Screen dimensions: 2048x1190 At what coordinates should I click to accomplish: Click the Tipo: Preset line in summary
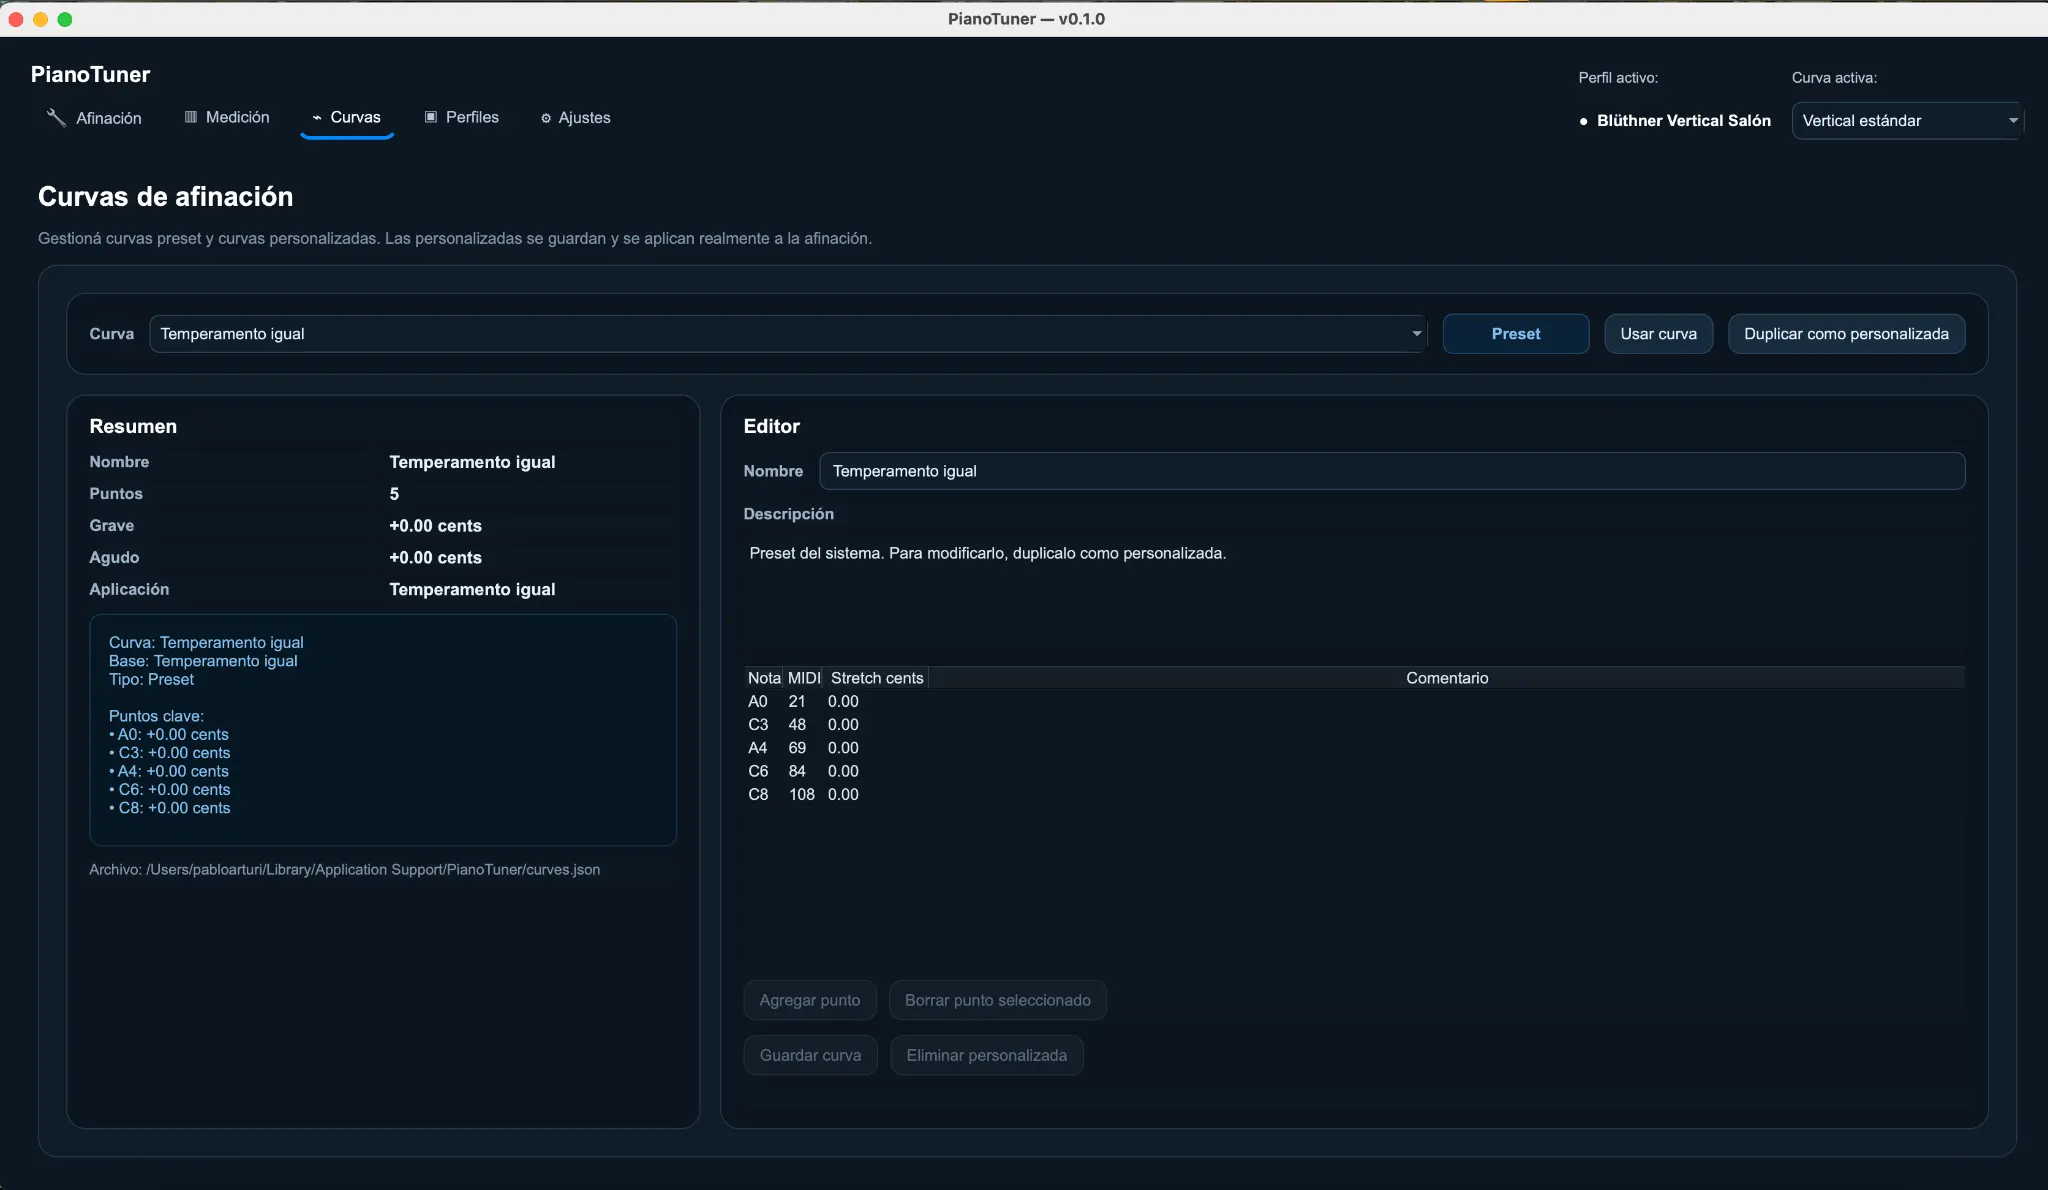[x=151, y=680]
